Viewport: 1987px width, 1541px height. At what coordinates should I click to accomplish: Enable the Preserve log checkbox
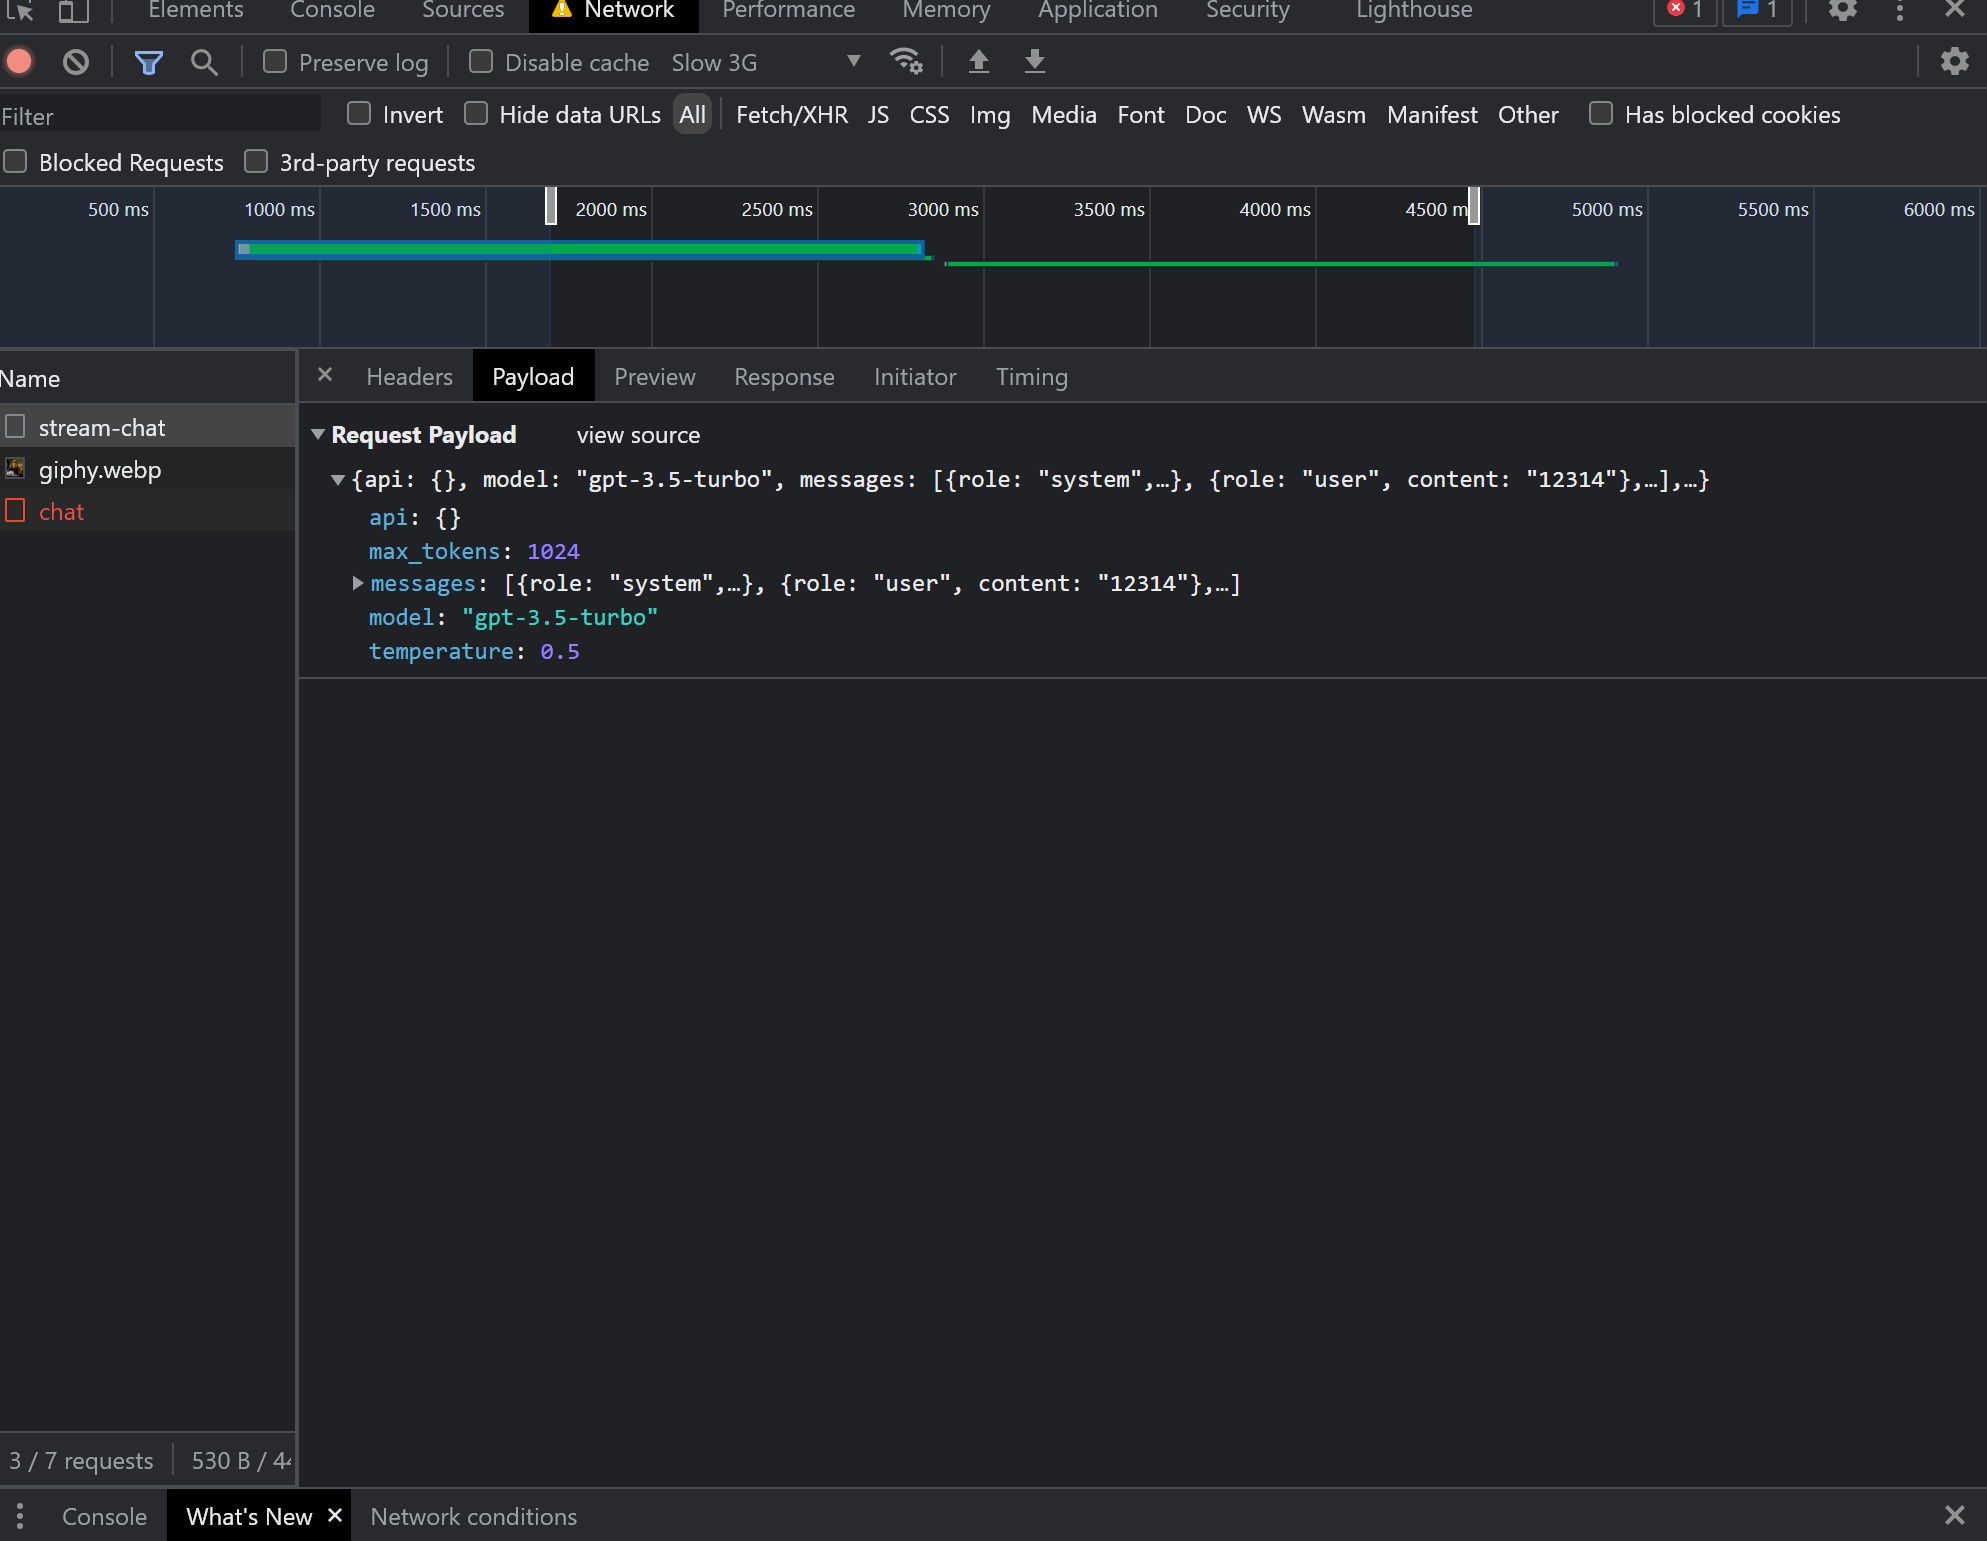[275, 62]
